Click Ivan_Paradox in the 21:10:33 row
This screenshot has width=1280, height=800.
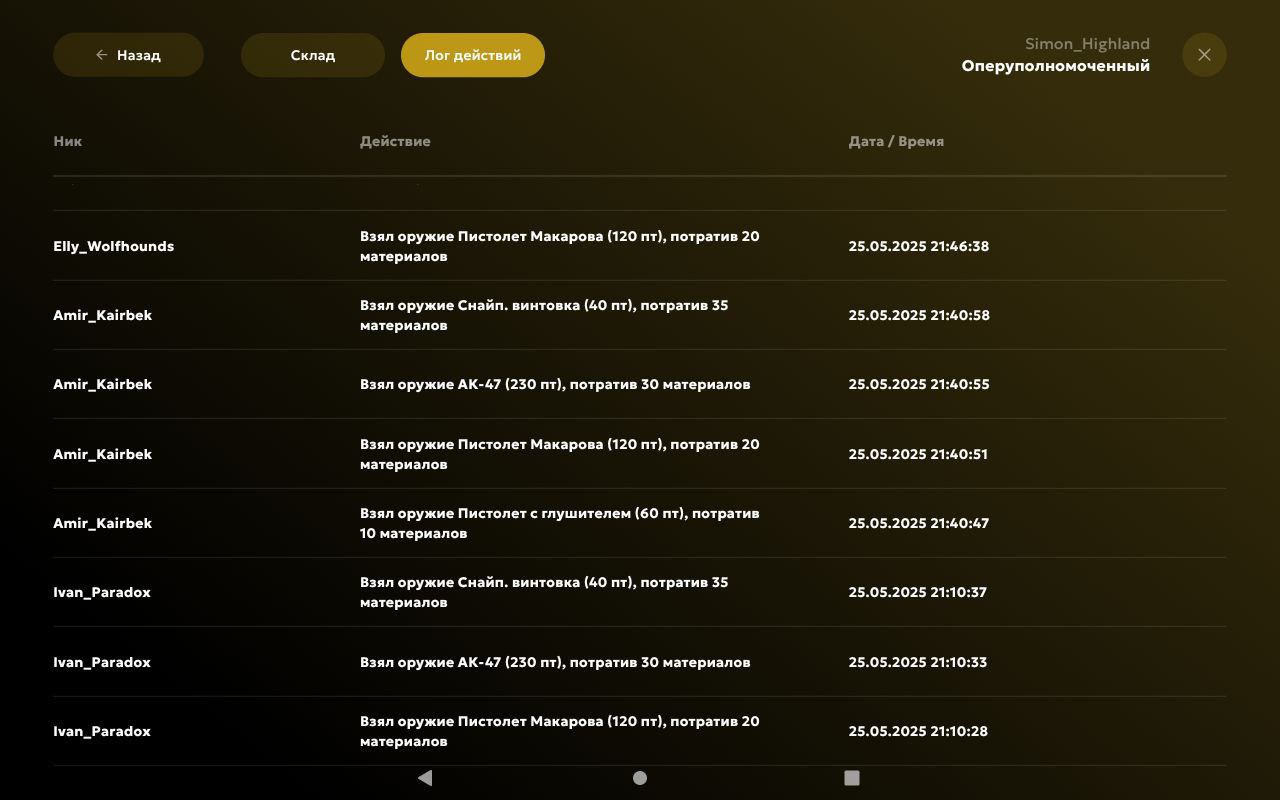point(102,662)
